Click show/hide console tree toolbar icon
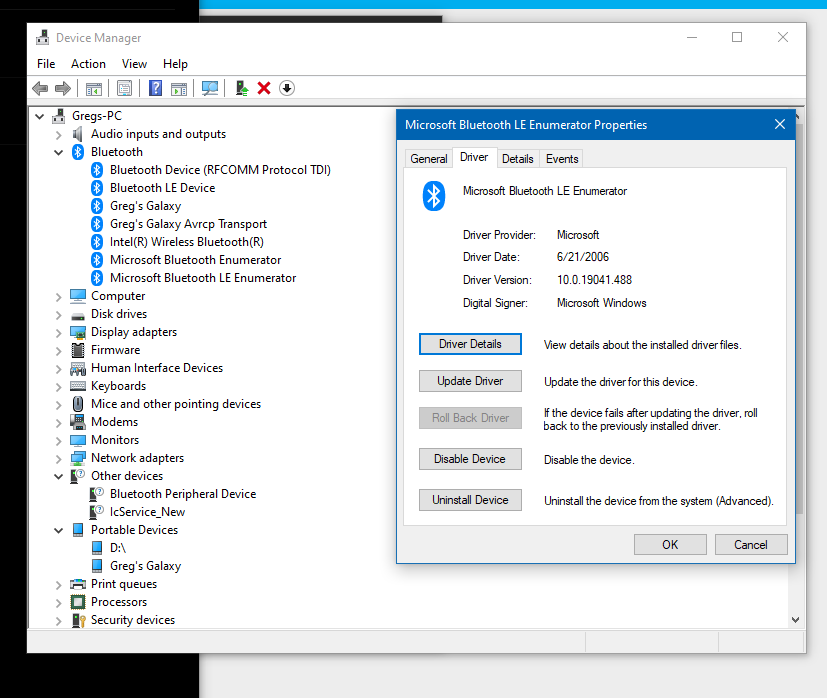This screenshot has width=827, height=698. pos(94,89)
